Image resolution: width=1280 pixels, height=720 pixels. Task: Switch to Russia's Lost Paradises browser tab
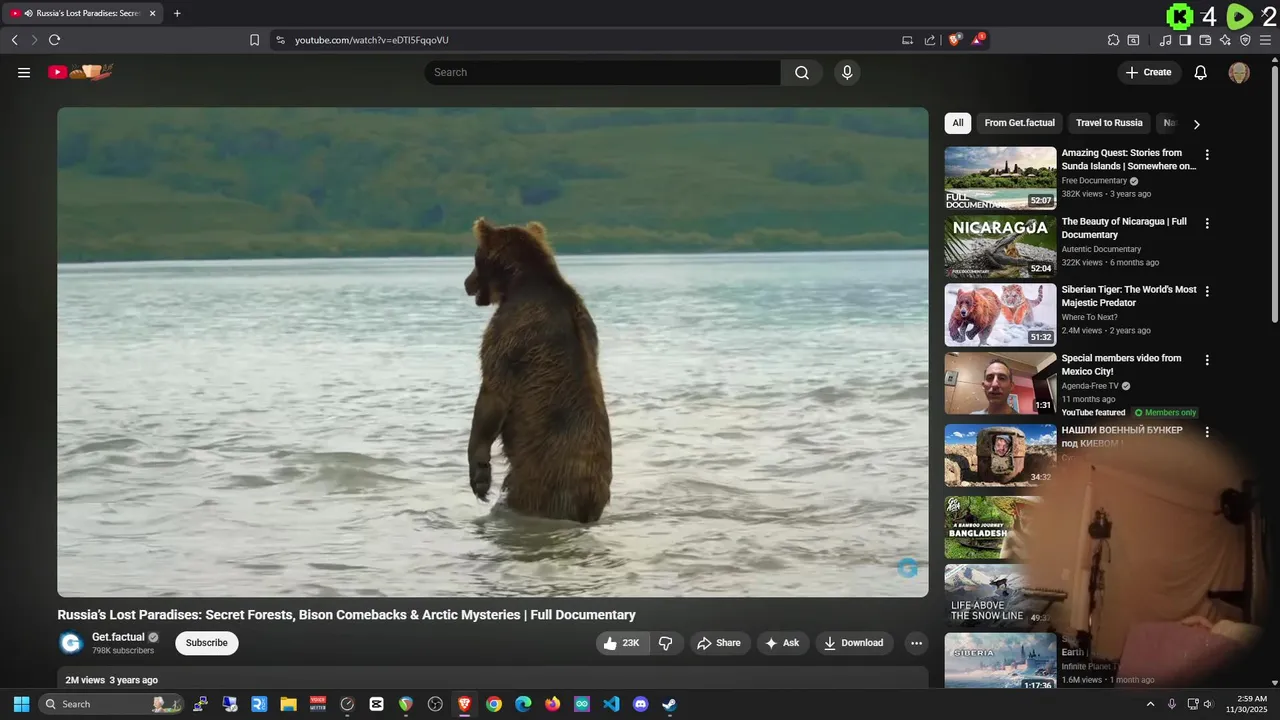click(x=84, y=13)
